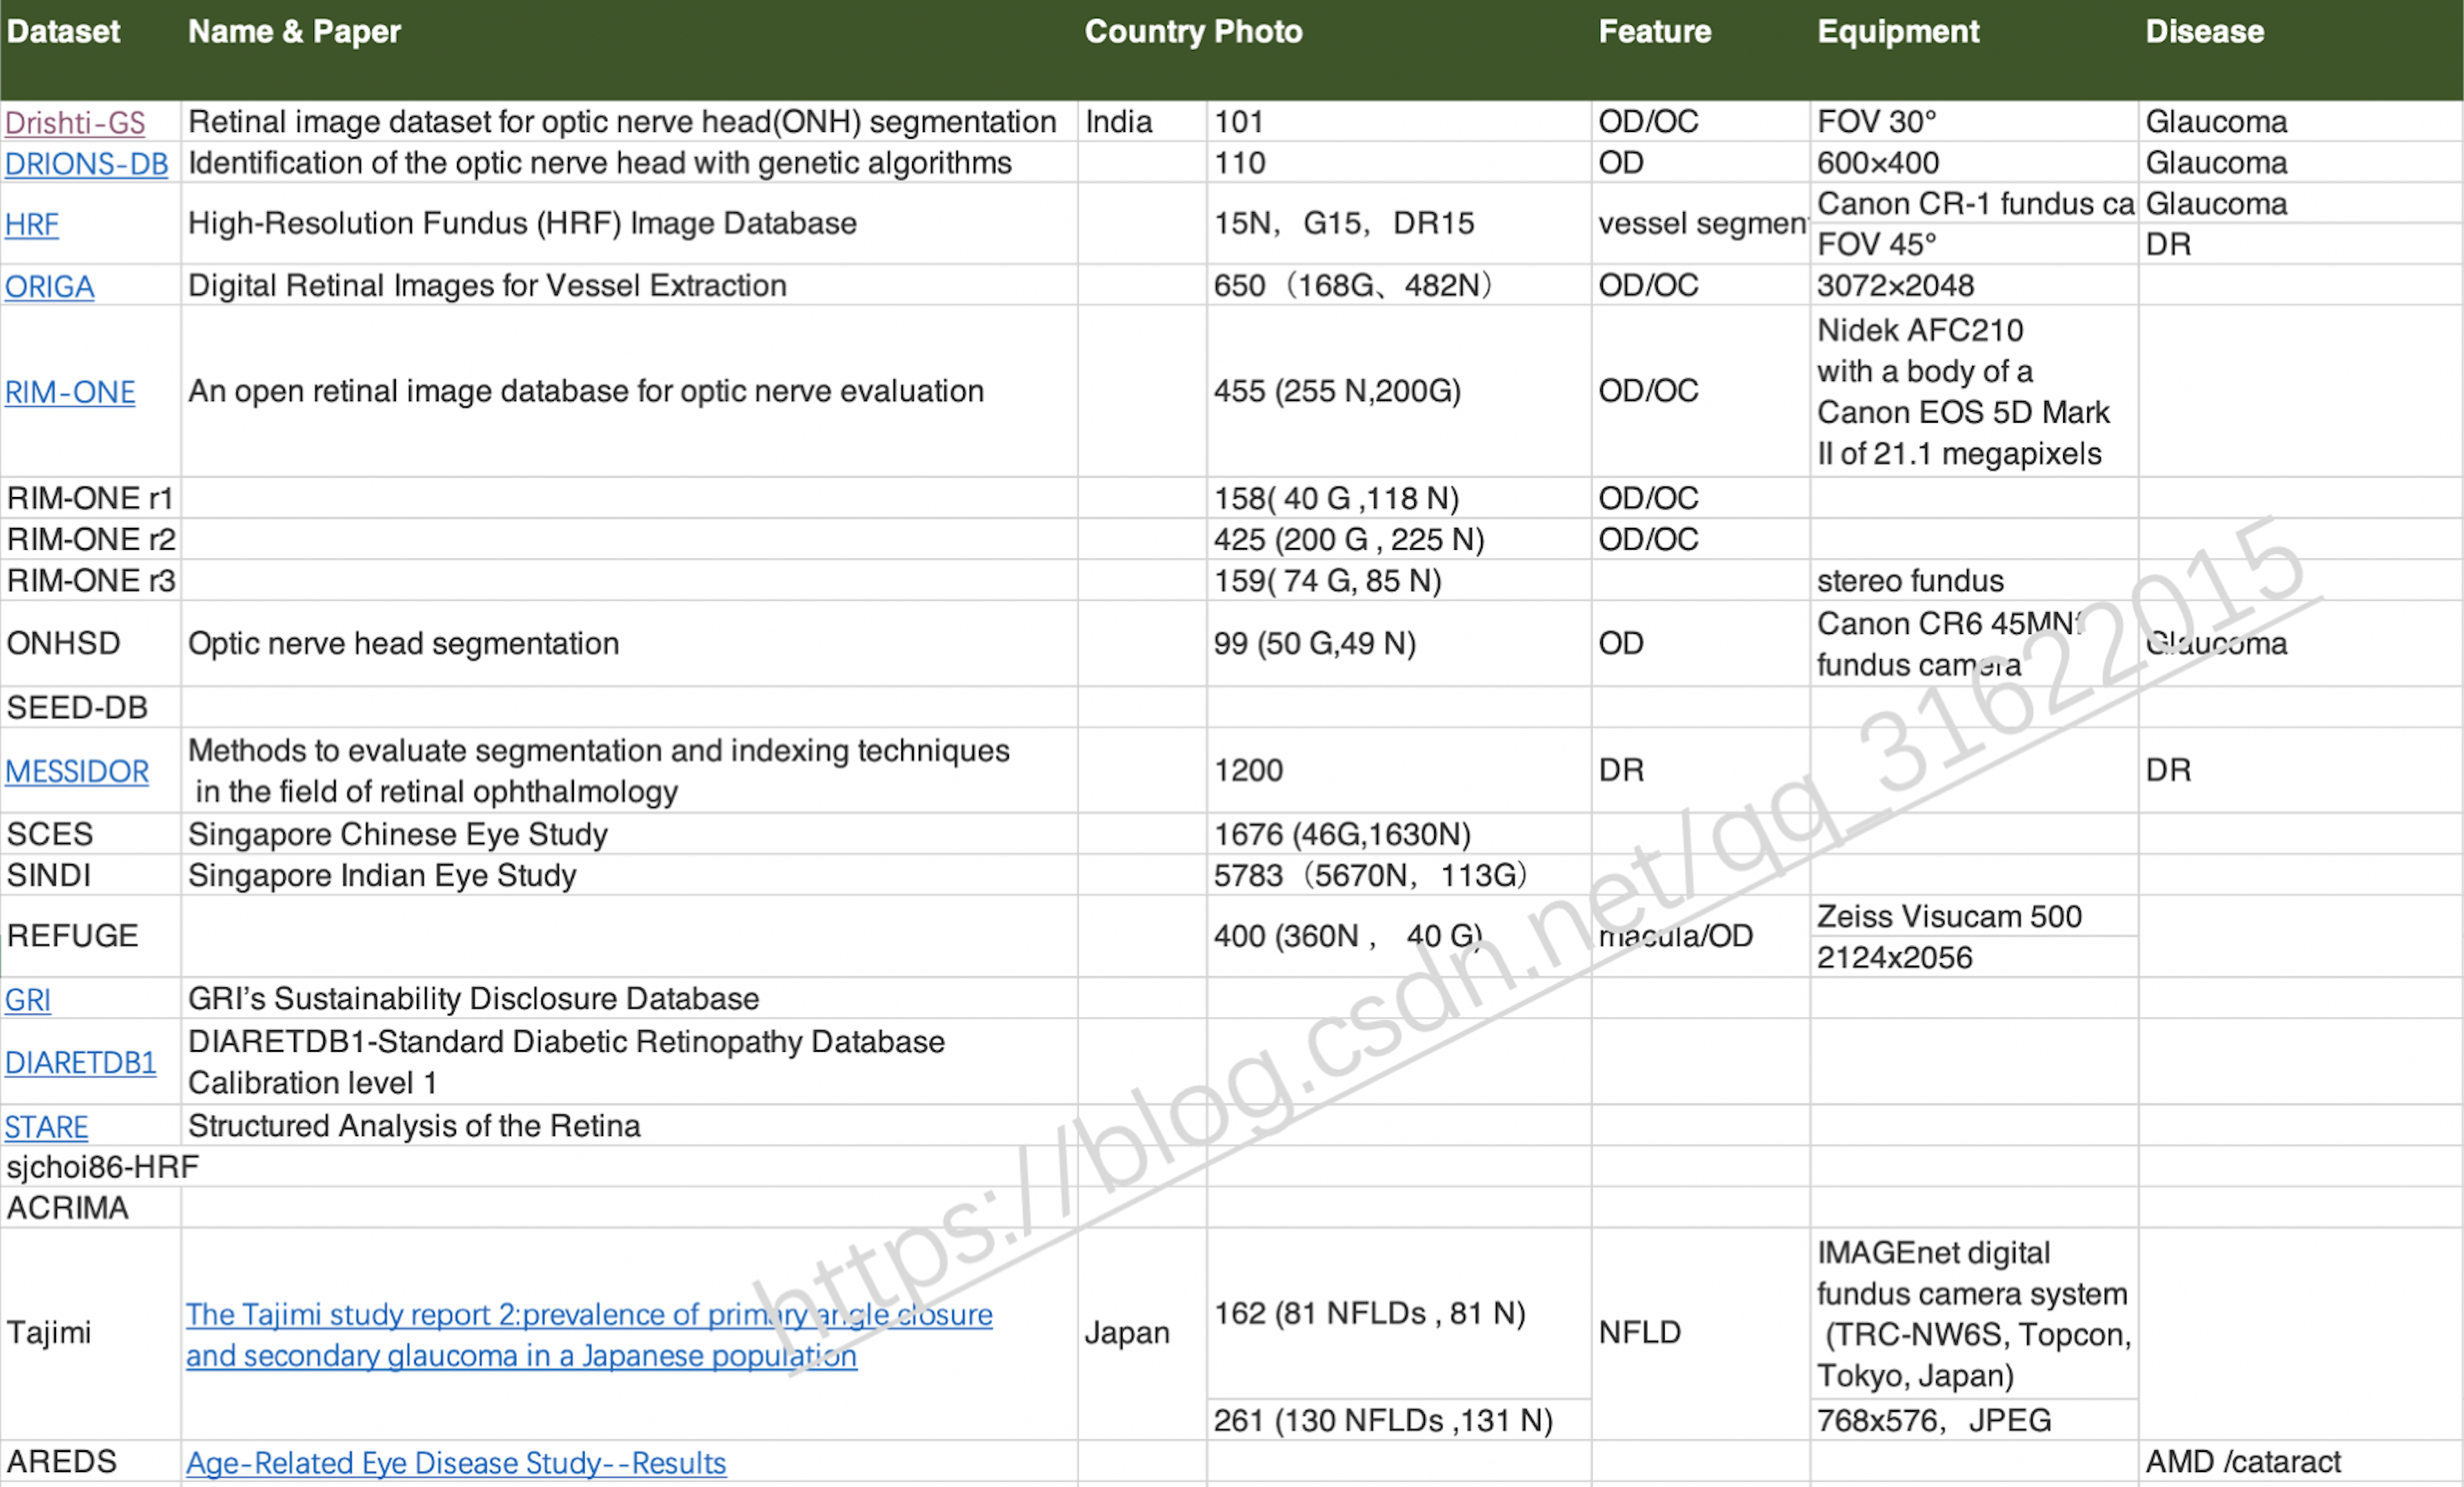This screenshot has height=1487, width=2464.
Task: Select the 2124x2056 equipment cell
Action: (1974, 957)
